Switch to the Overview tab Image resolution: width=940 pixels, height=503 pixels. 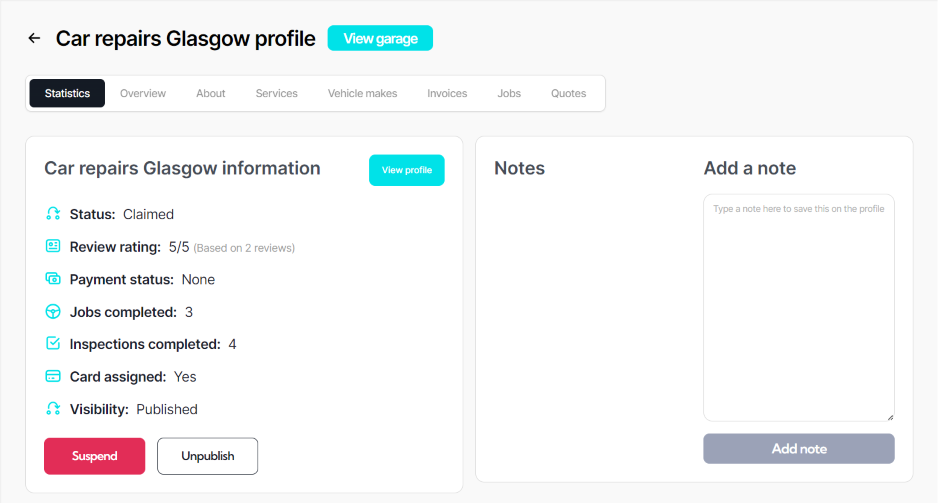[143, 94]
